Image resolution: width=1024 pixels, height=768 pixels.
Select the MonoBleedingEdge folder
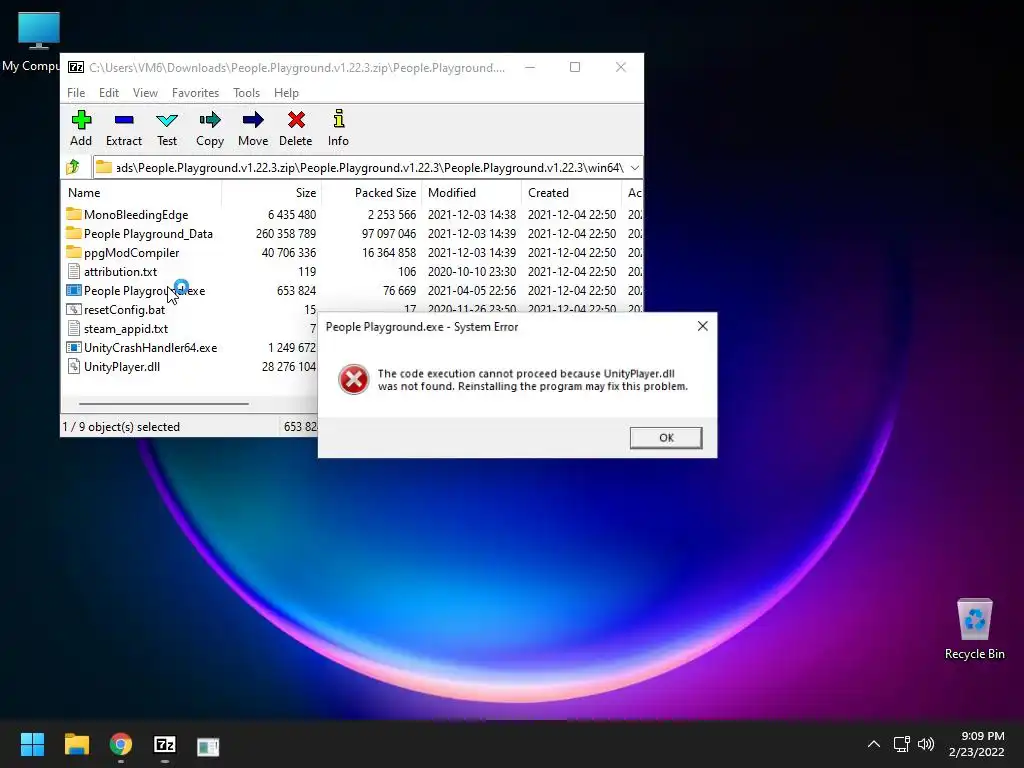click(x=136, y=215)
